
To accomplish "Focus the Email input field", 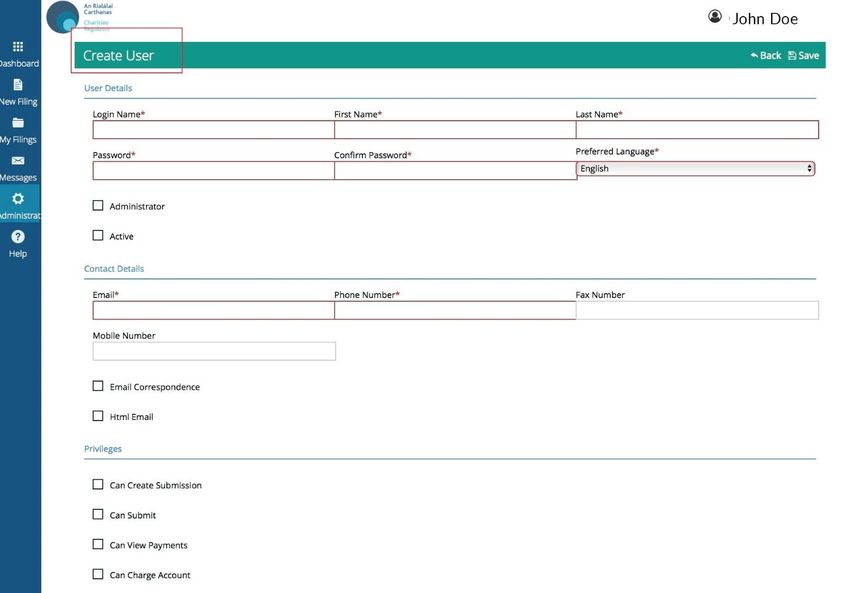I will click(x=214, y=310).
